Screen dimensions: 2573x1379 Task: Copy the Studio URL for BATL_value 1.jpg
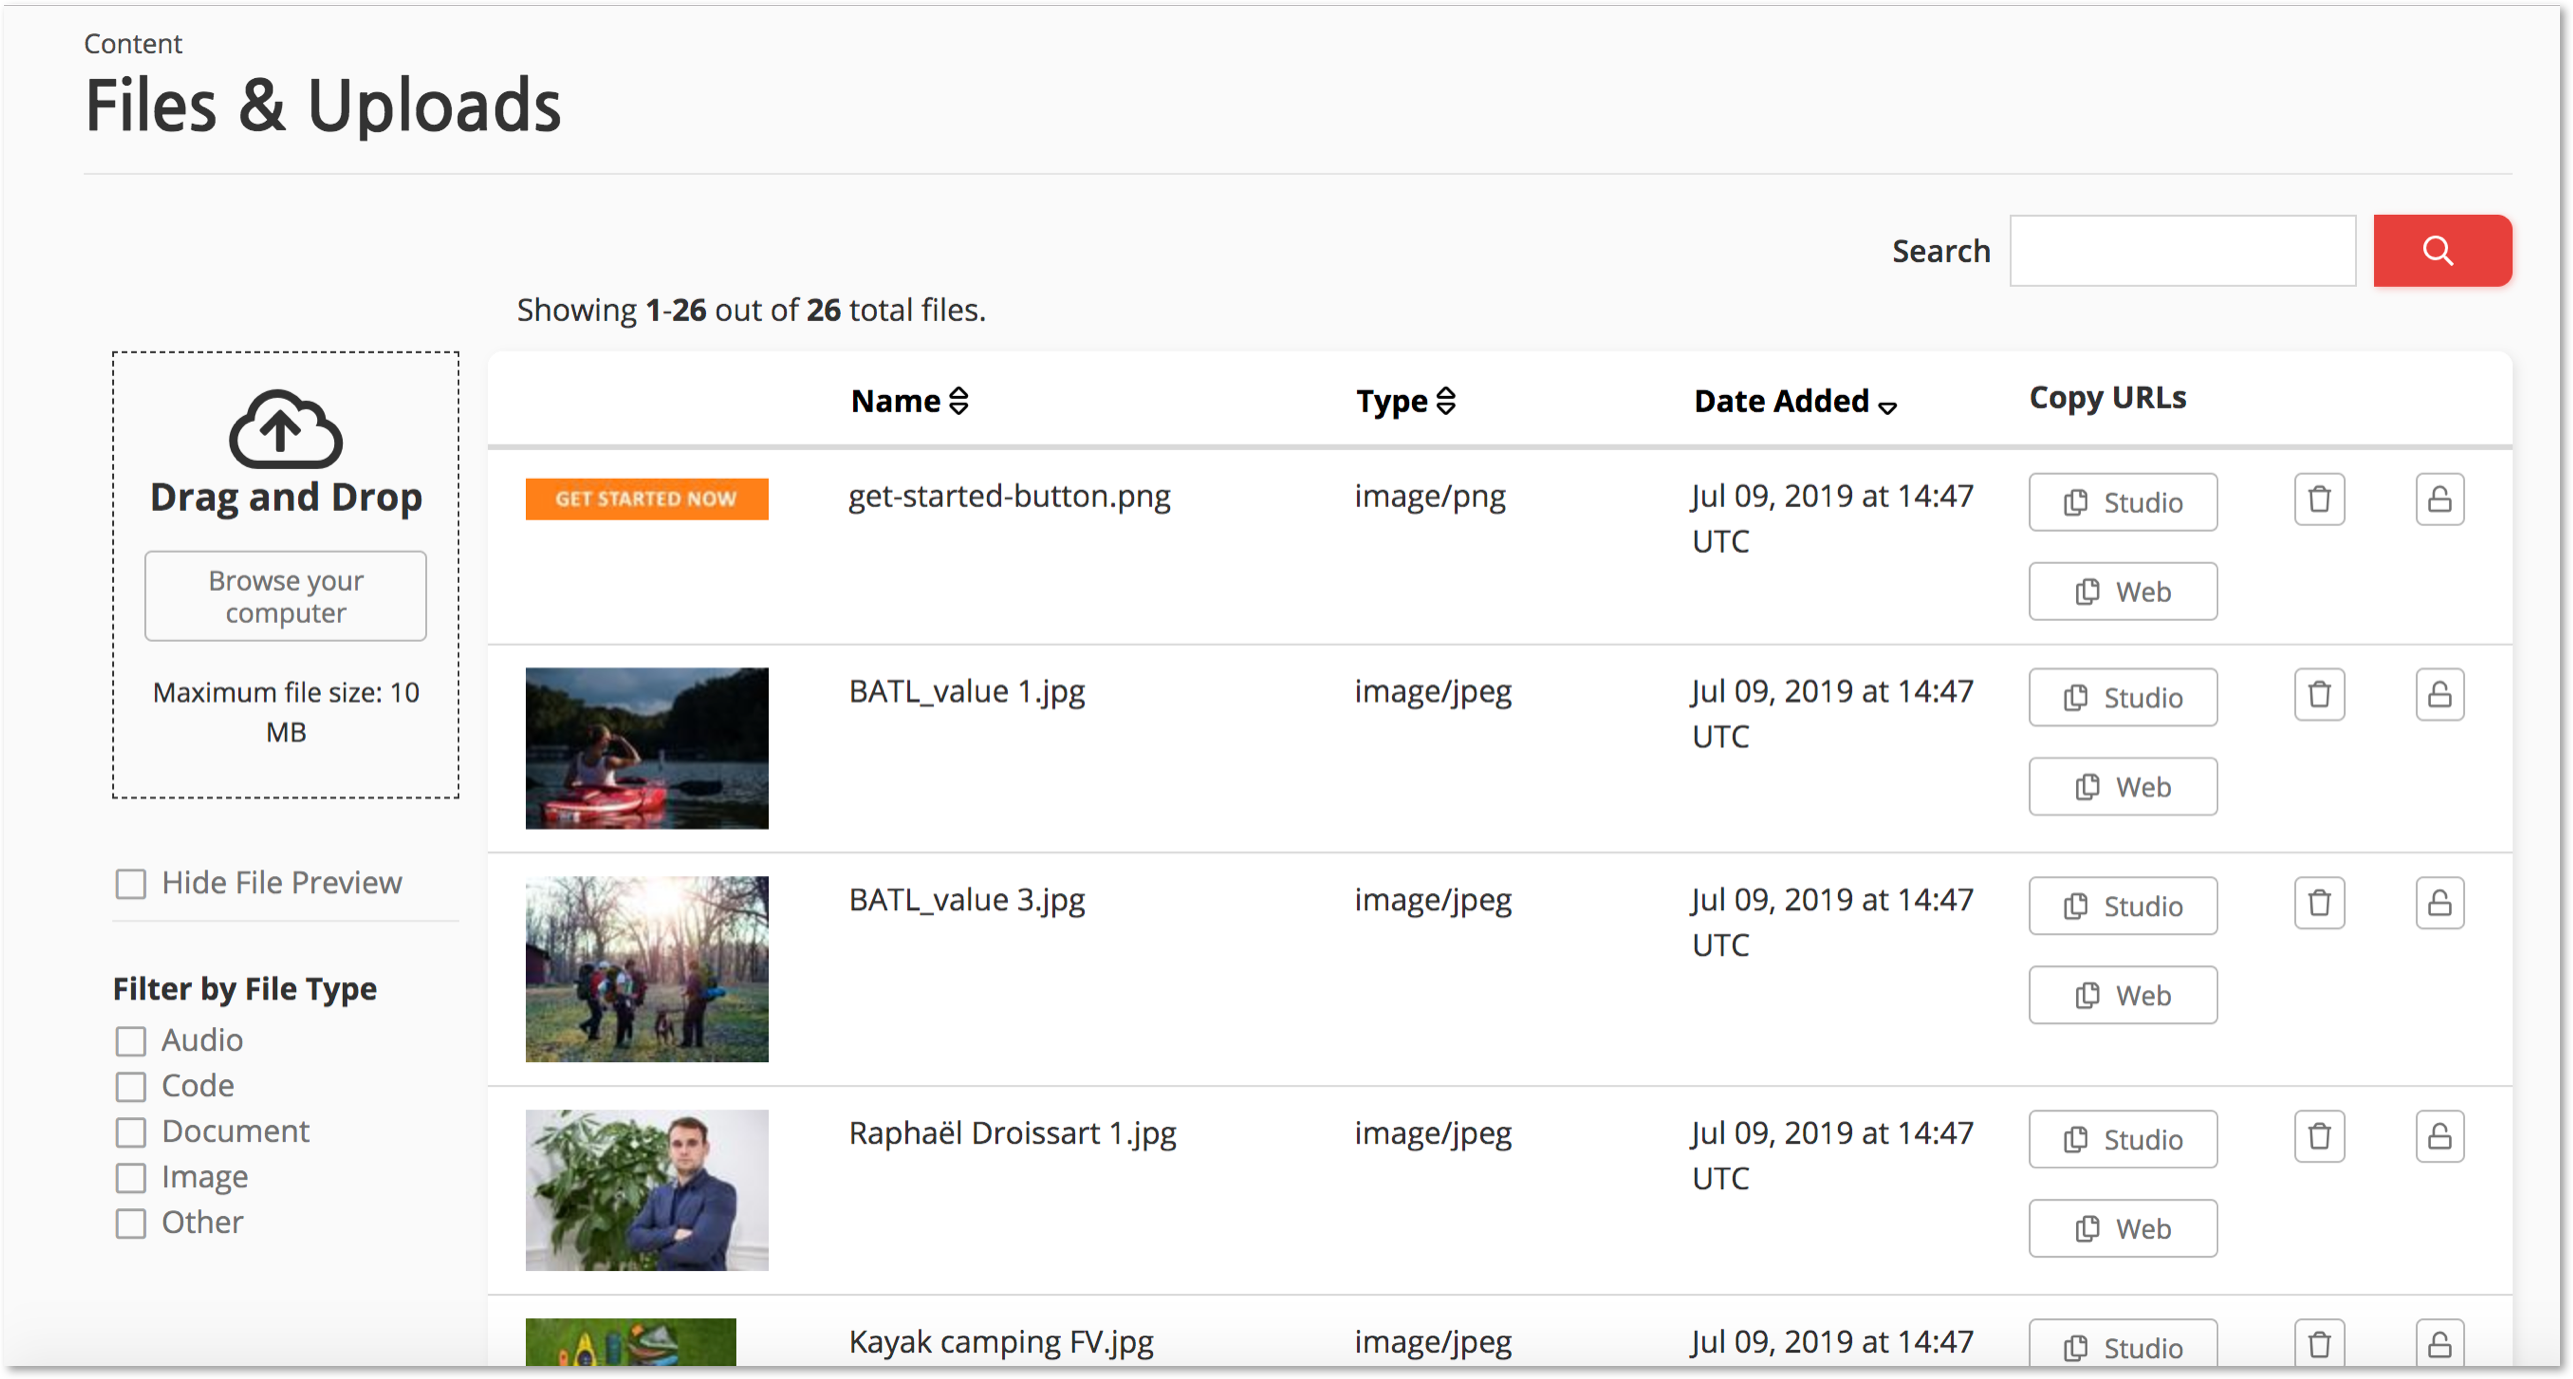click(2122, 696)
